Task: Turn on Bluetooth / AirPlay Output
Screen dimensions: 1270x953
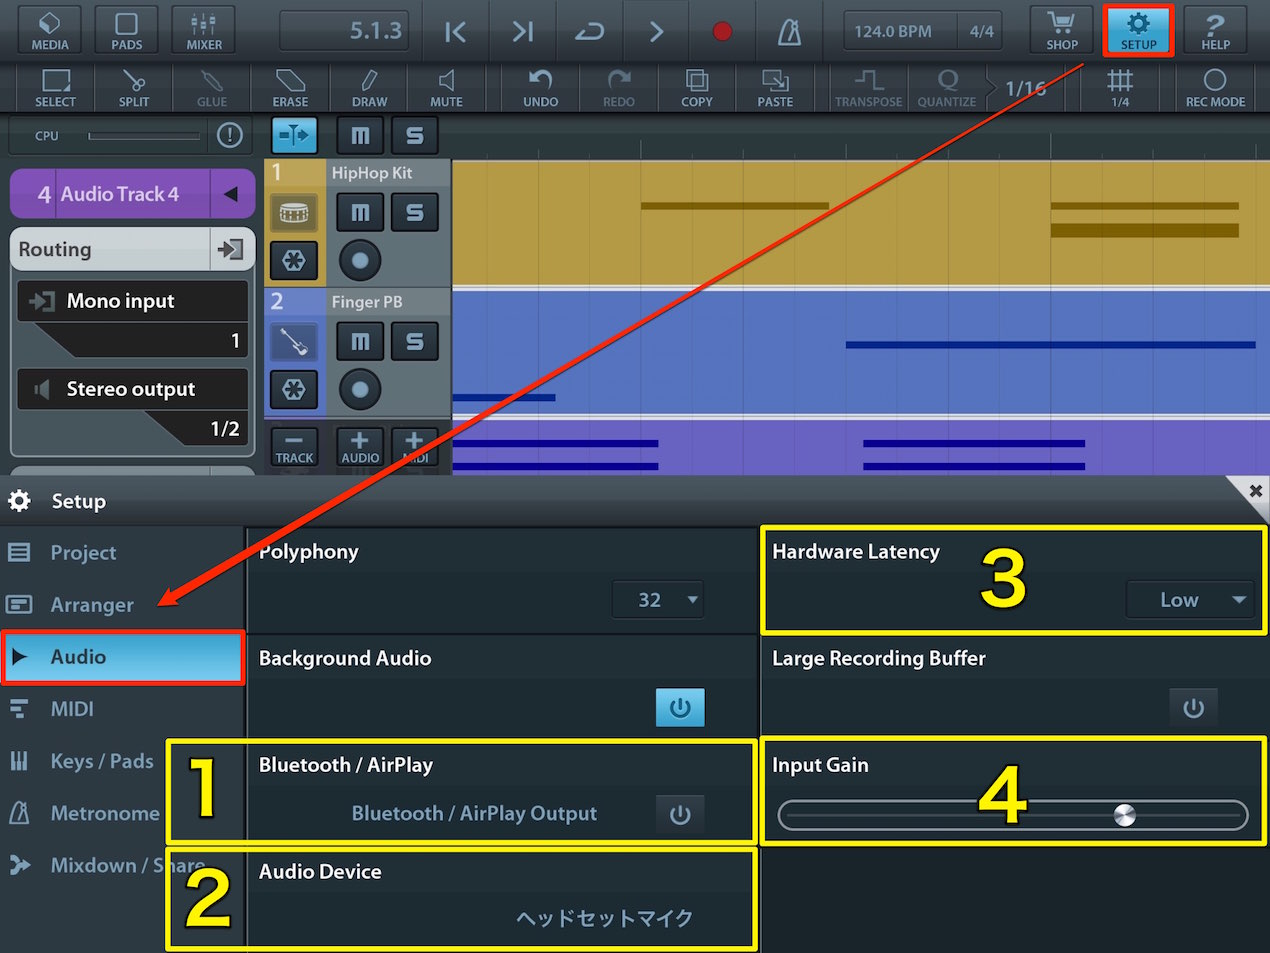Action: [x=680, y=814]
